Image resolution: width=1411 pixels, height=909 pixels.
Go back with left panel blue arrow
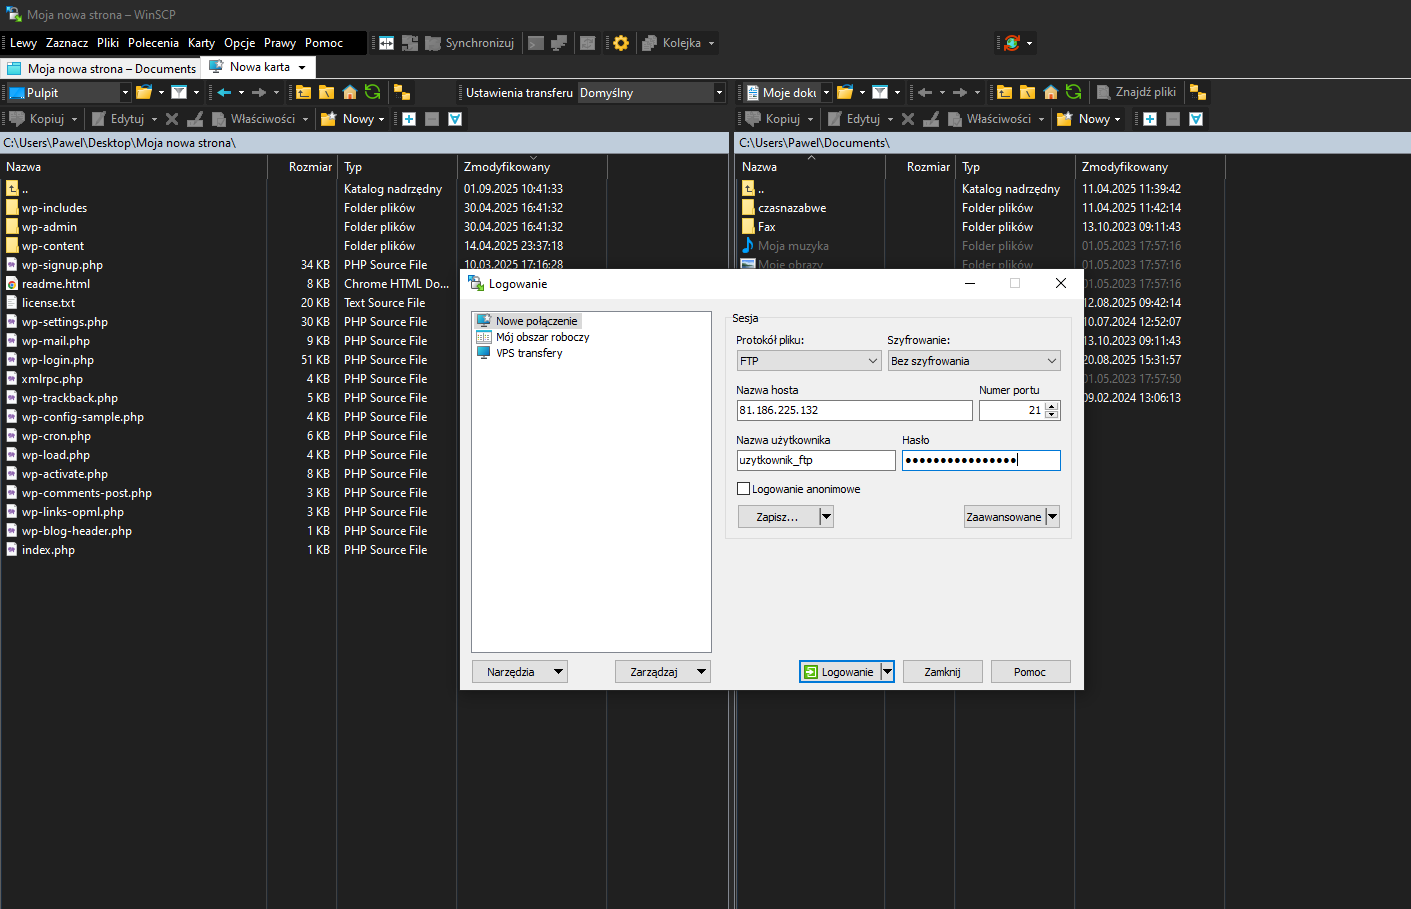coord(224,92)
